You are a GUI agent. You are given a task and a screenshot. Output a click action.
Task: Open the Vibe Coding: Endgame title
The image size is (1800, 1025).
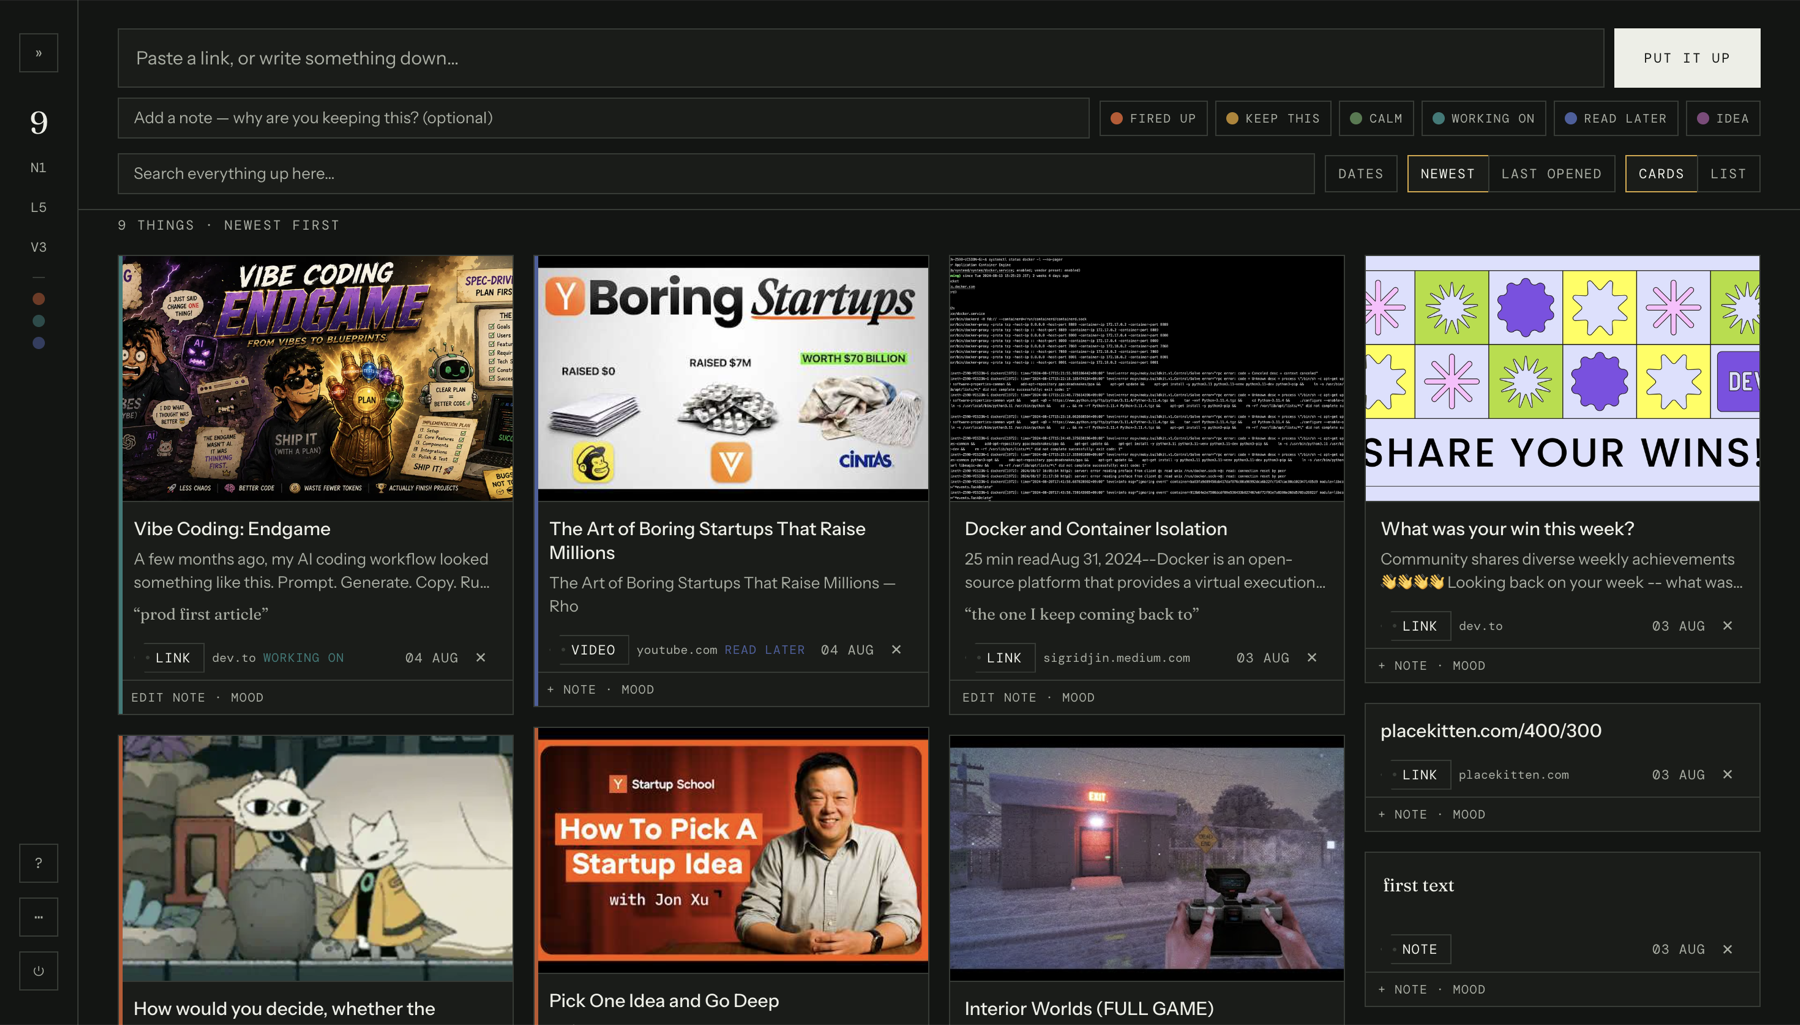232,529
